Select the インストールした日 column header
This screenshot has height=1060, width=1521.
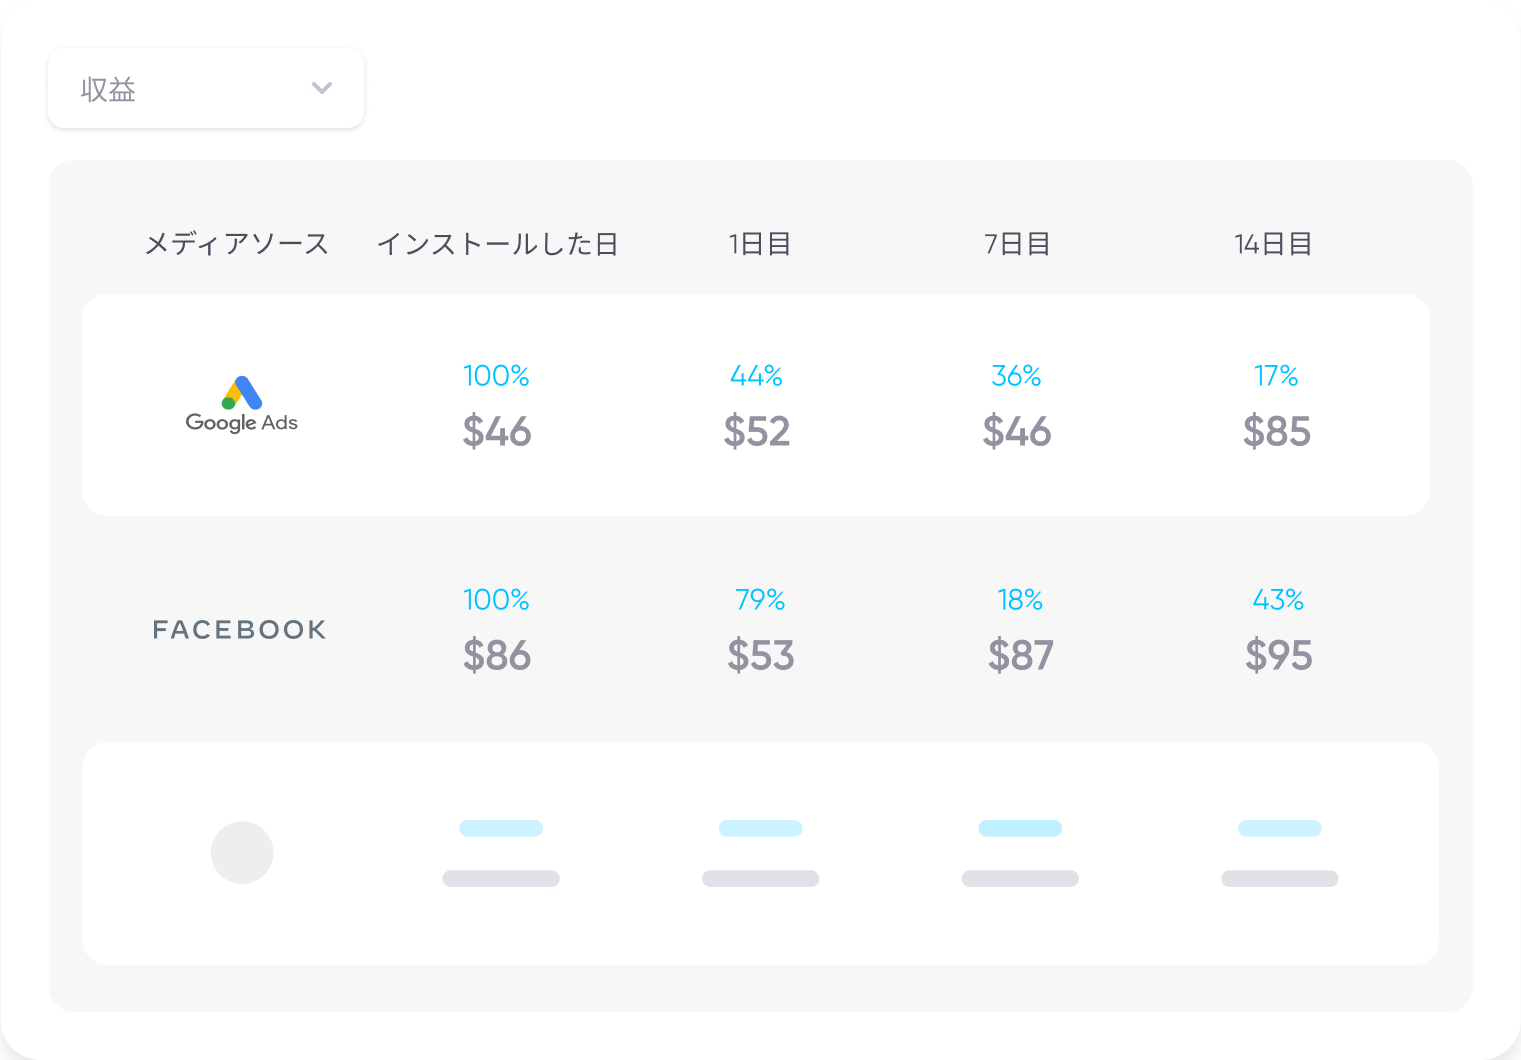497,244
